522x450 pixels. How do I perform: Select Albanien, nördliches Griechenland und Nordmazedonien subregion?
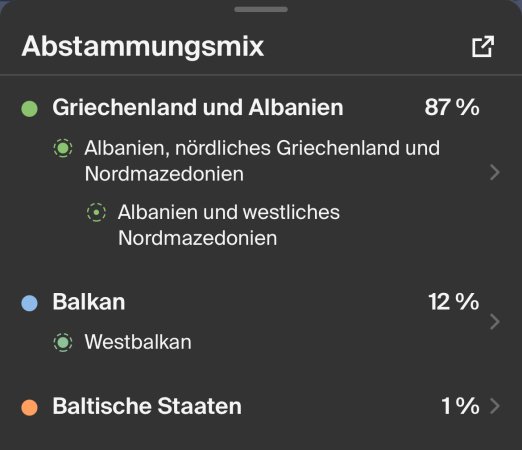[x=262, y=161]
